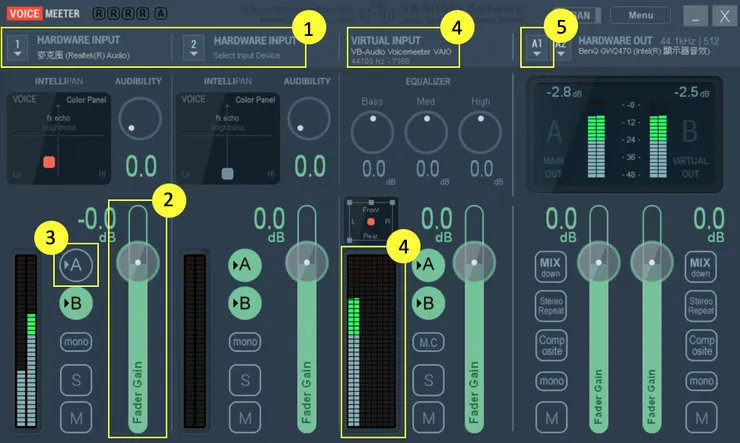Click the High equalizer knob

(480, 132)
